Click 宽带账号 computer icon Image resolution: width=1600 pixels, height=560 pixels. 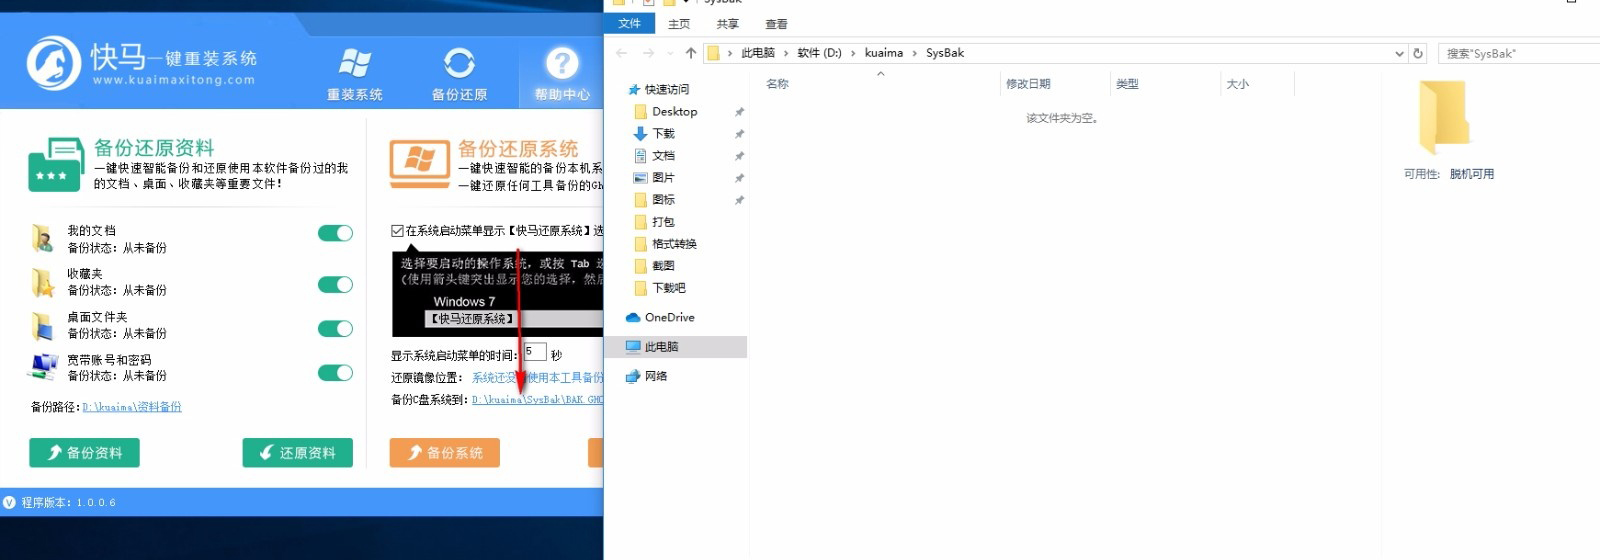coord(43,368)
